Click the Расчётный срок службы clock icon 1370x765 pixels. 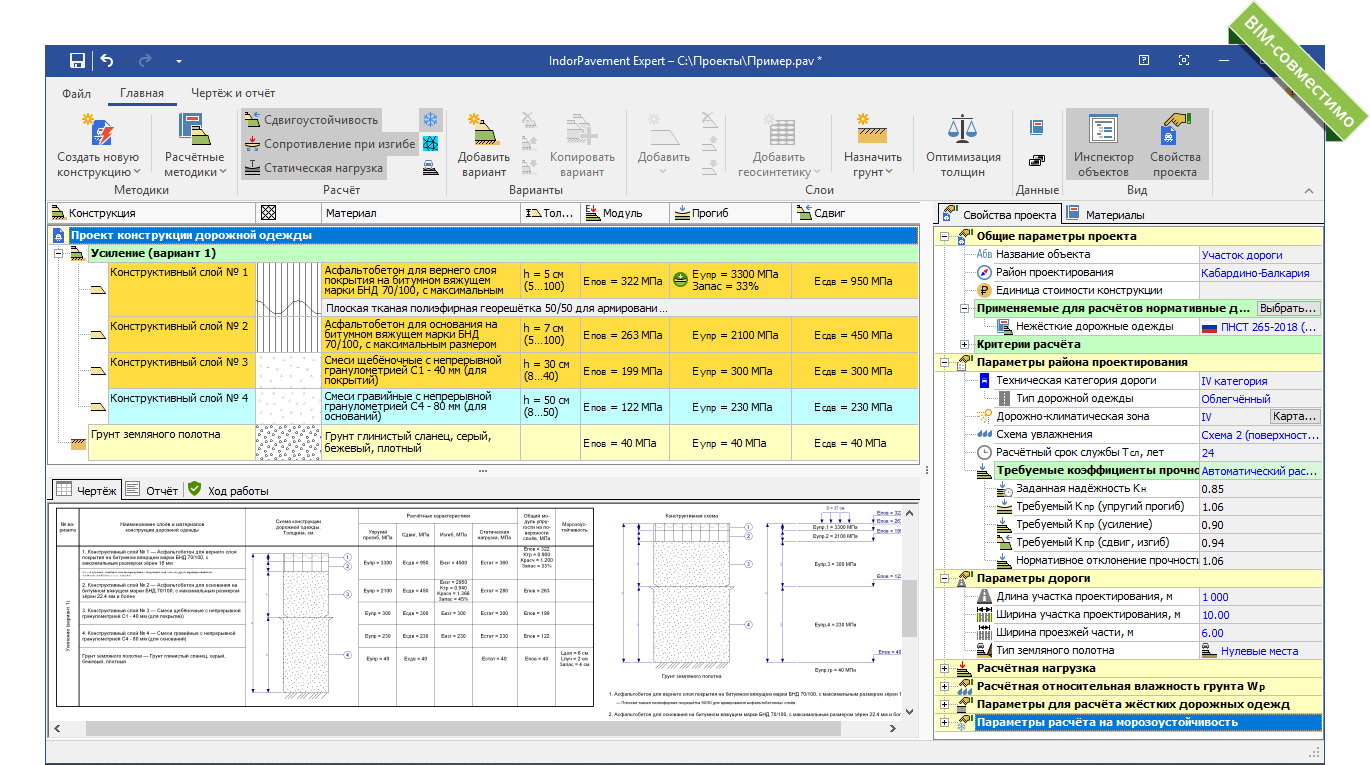tap(984, 452)
